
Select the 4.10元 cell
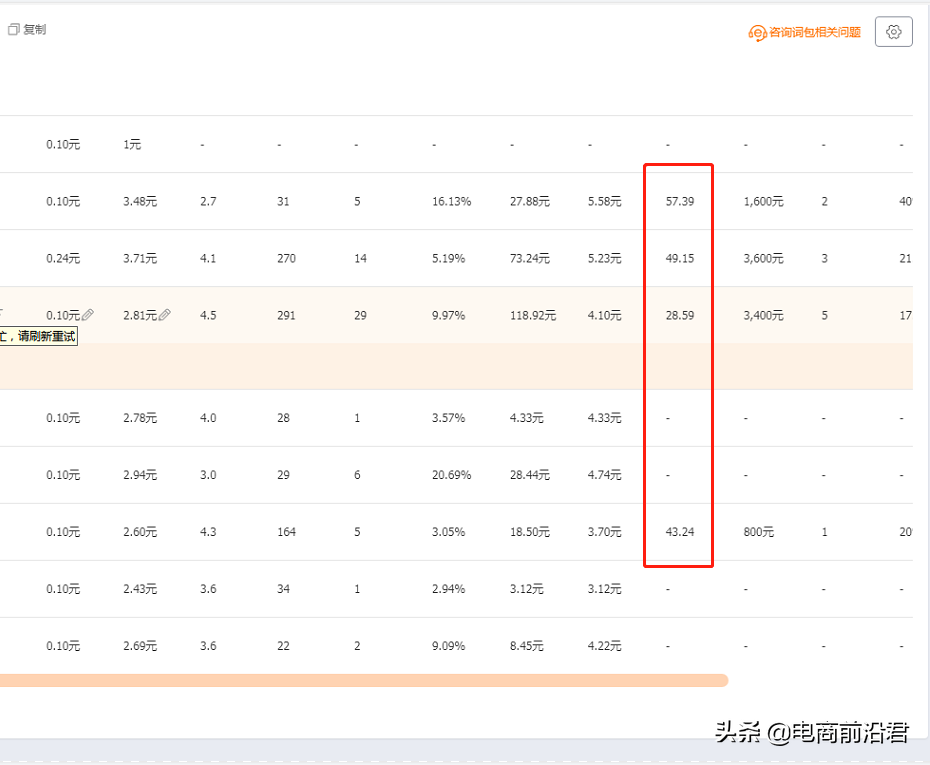(604, 315)
